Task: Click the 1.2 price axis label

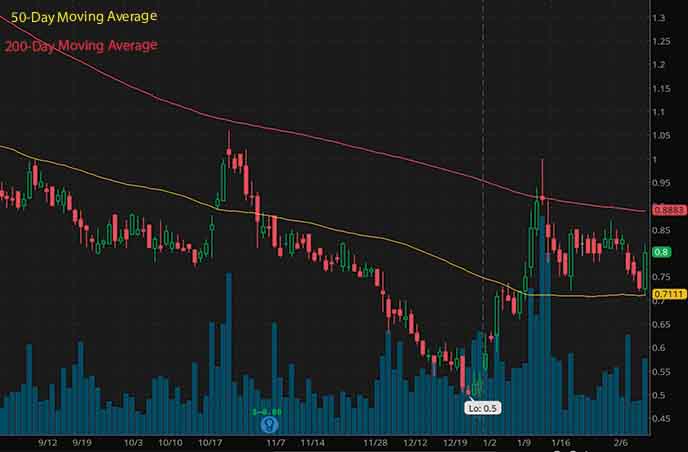Action: [659, 65]
